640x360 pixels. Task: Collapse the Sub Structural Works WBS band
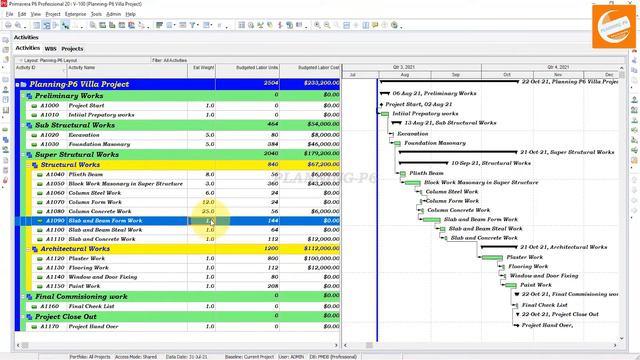(x=23, y=125)
